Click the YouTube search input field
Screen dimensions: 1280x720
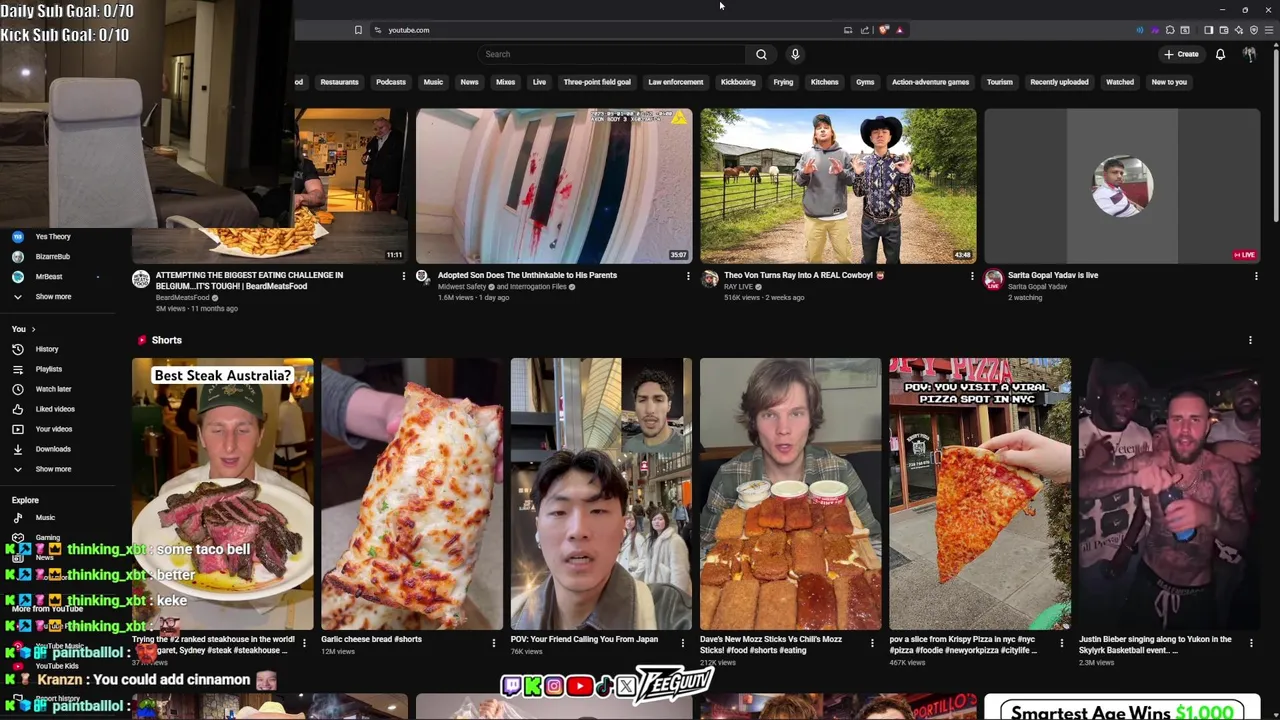[612, 54]
